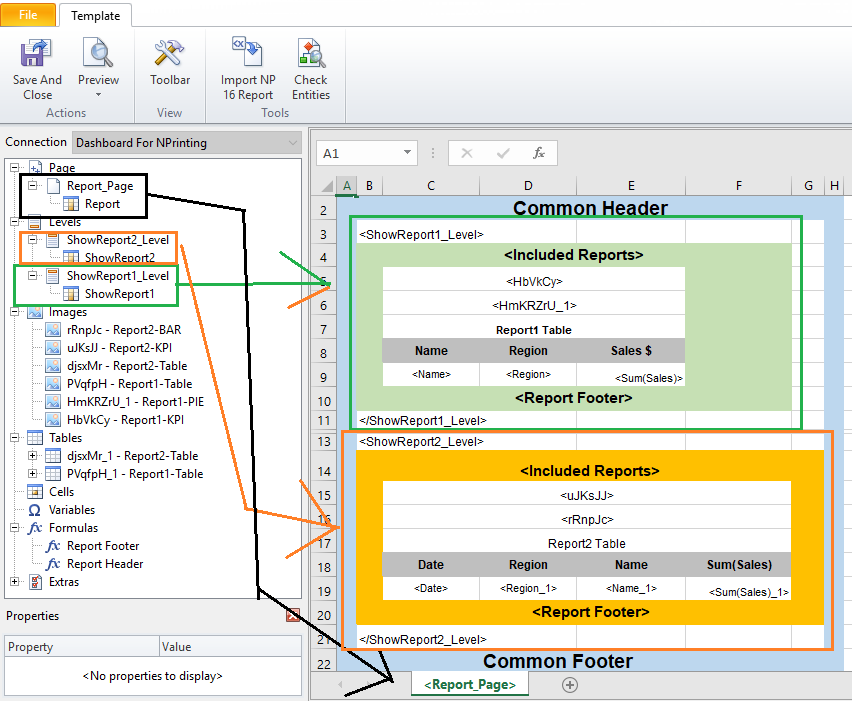Open Preview from the View group
The width and height of the screenshot is (852, 701).
click(x=98, y=52)
